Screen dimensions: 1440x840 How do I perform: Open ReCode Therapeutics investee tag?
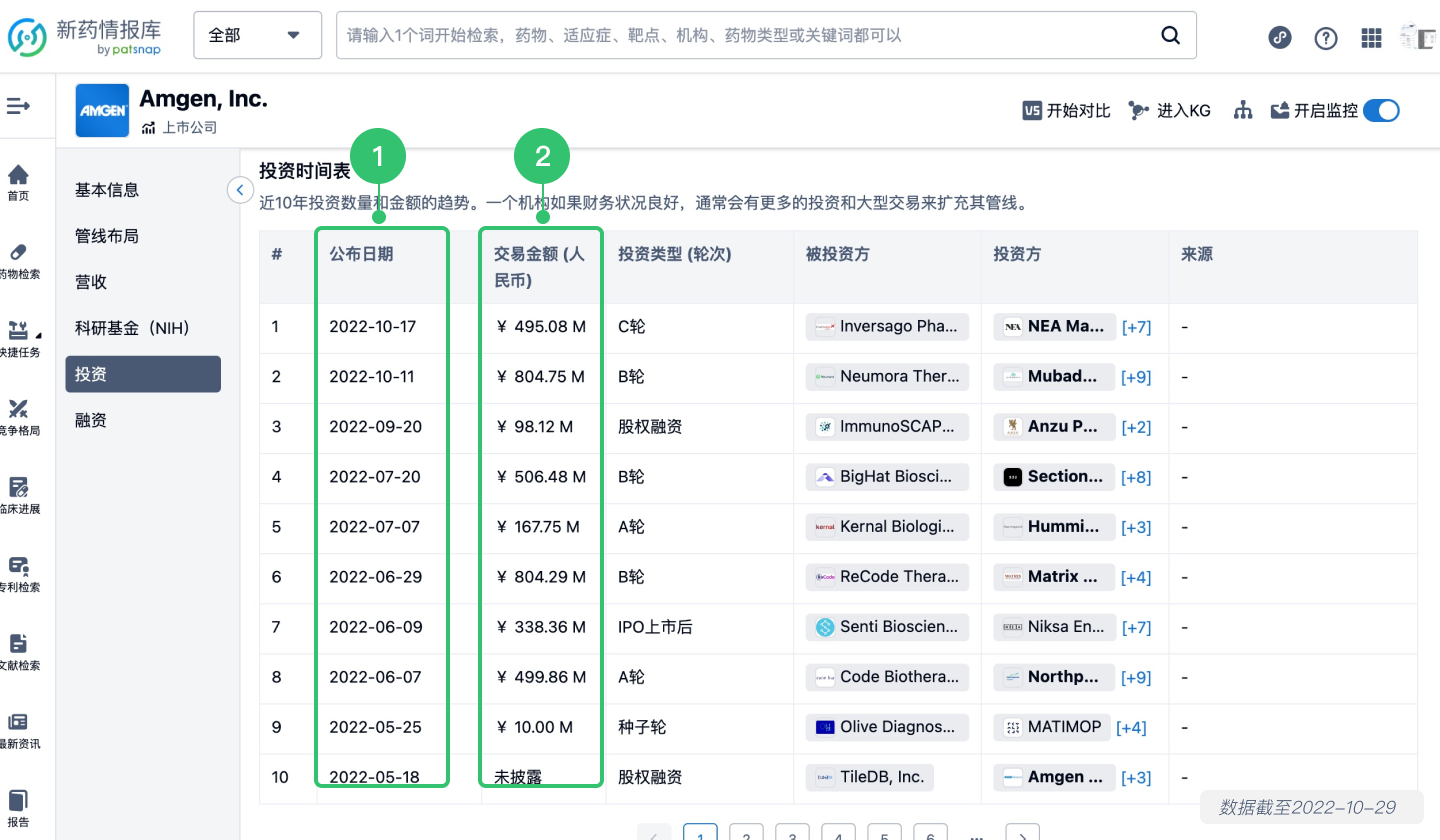point(888,577)
